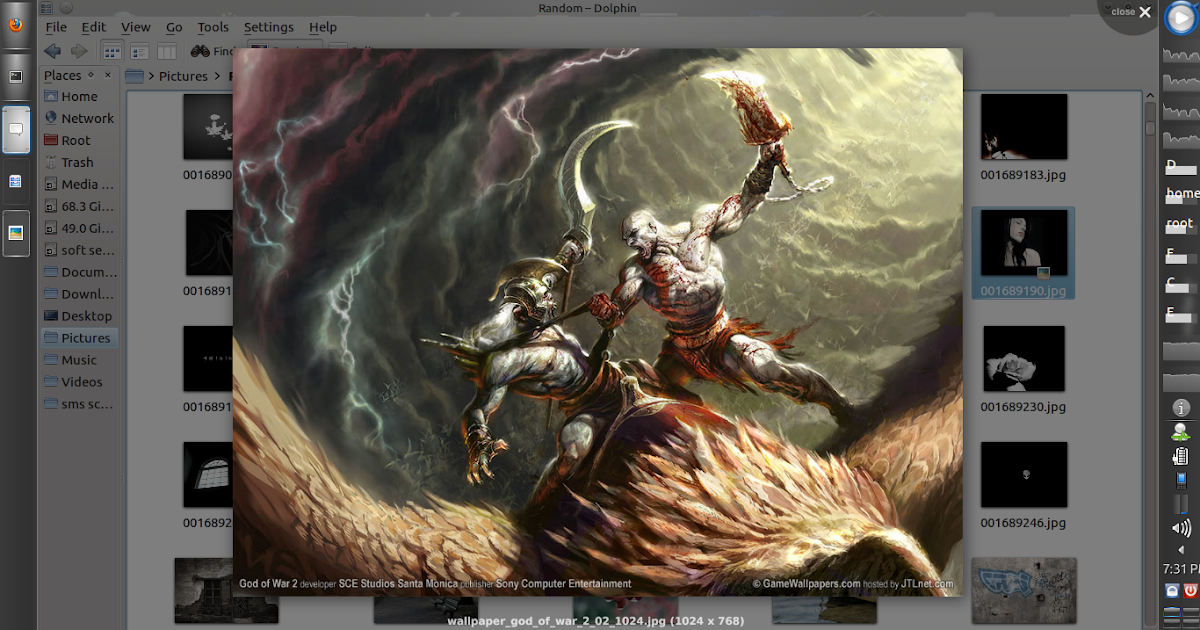Open the Settings menu

268,27
